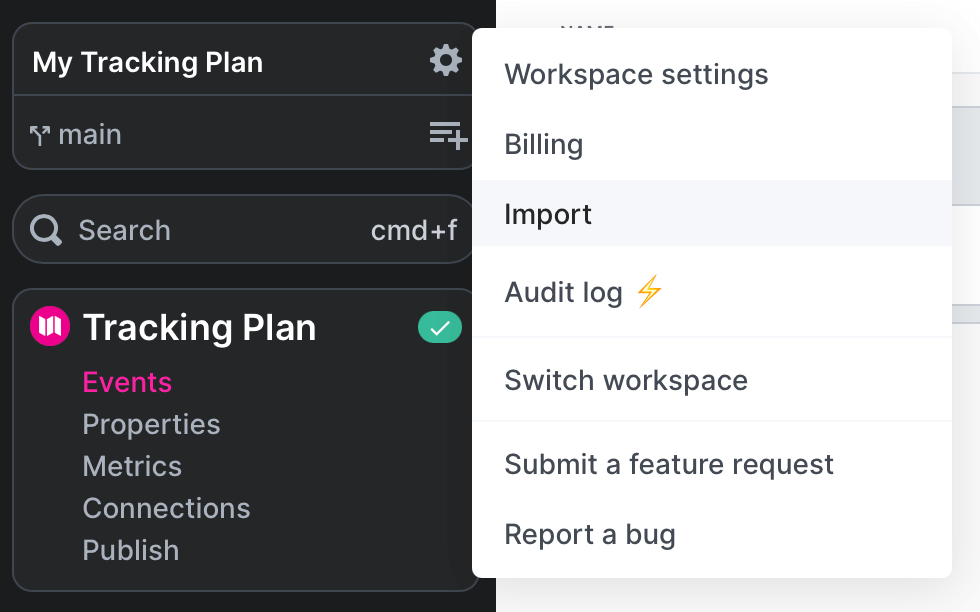The width and height of the screenshot is (980, 612).
Task: Open the Properties section
Action: [x=151, y=424]
